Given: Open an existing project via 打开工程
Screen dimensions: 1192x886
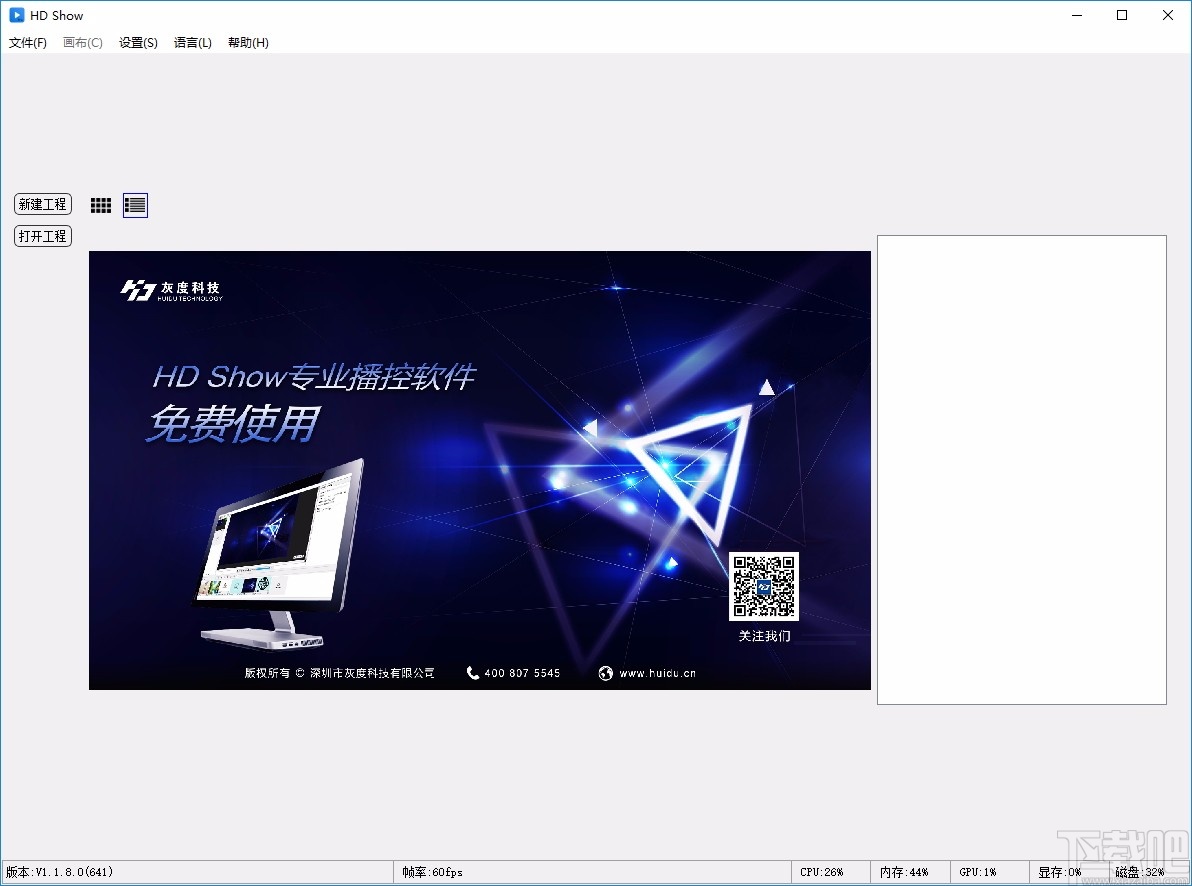Looking at the screenshot, I should coord(42,236).
